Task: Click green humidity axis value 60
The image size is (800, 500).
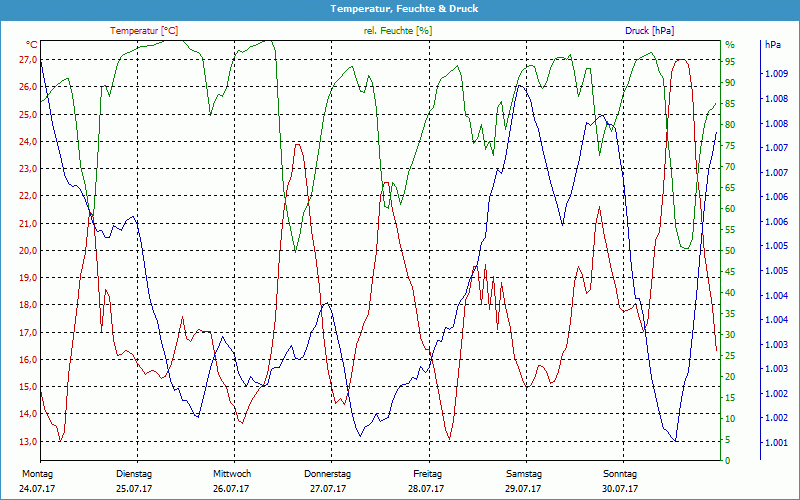Action: pyautogui.click(x=730, y=209)
